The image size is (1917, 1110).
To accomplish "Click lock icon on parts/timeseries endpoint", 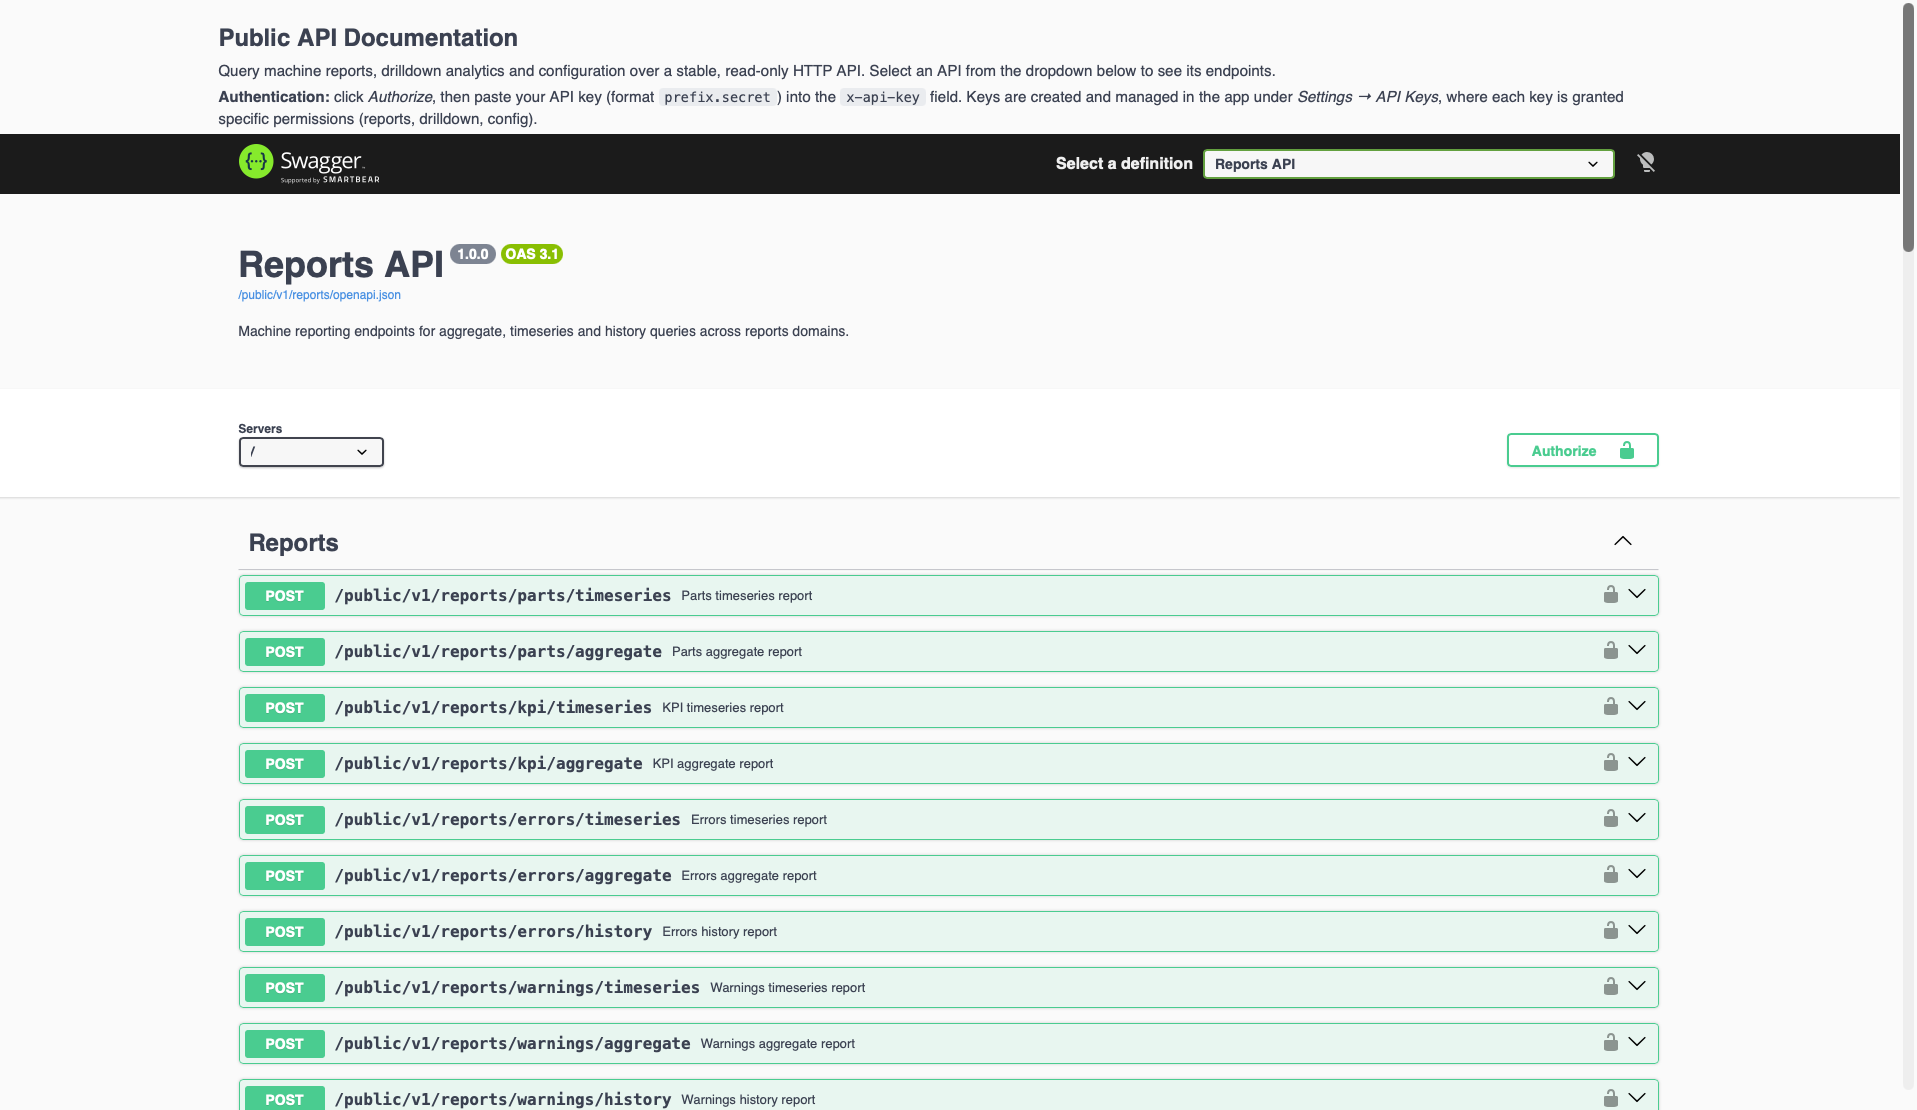I will point(1610,594).
